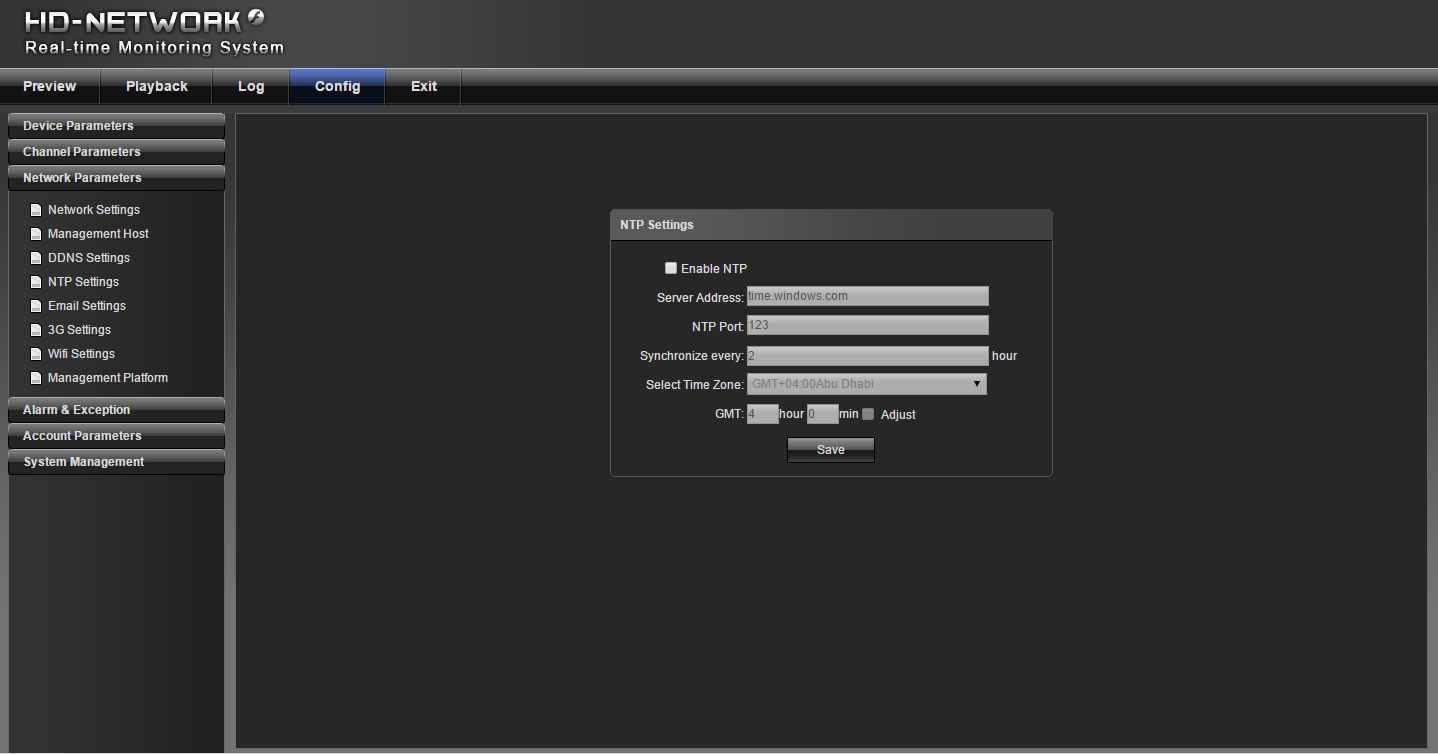Toggle the Adjust checkbox
1438x754 pixels.
[x=868, y=414]
